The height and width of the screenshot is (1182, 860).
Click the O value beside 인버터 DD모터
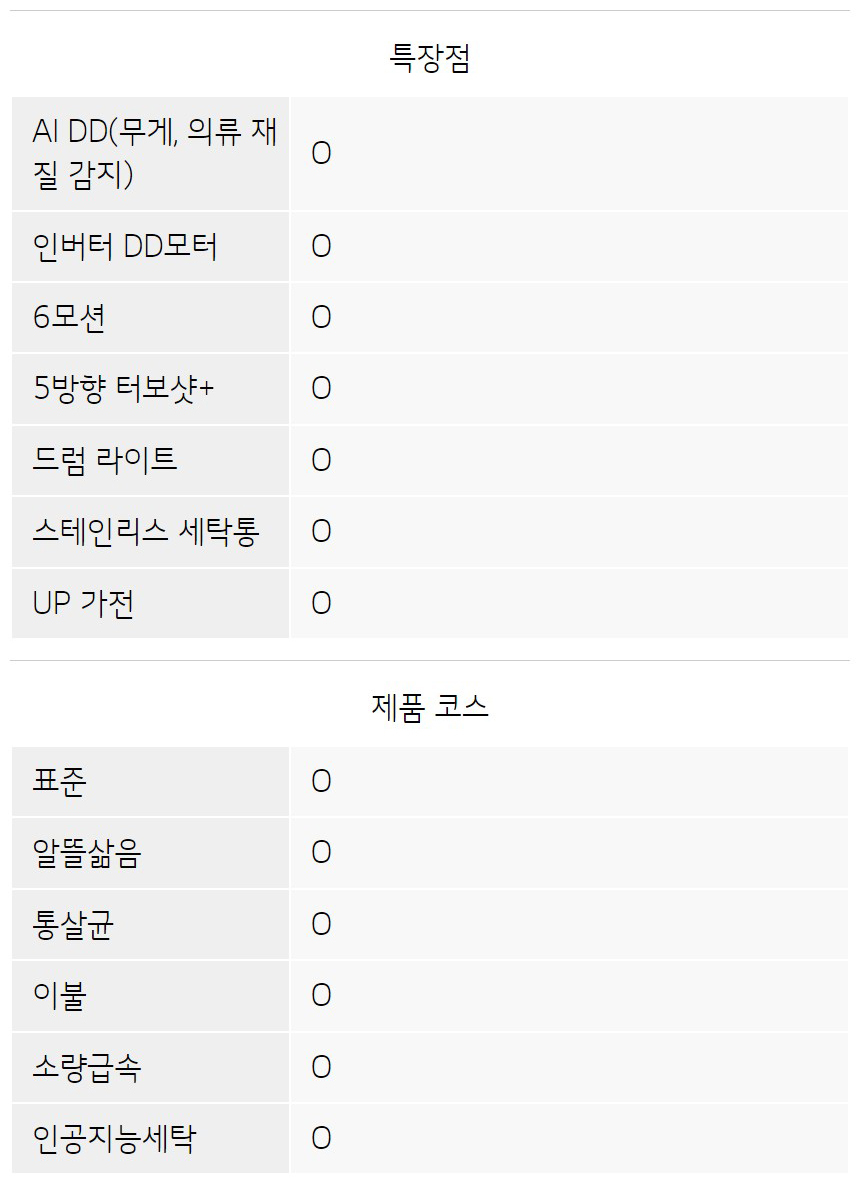(x=321, y=247)
